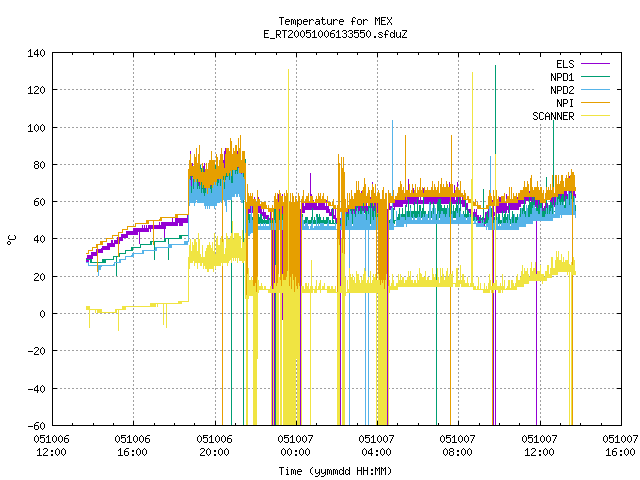Image resolution: width=640 pixels, height=480 pixels.
Task: Click the y-axis value 40
Action: 40,239
